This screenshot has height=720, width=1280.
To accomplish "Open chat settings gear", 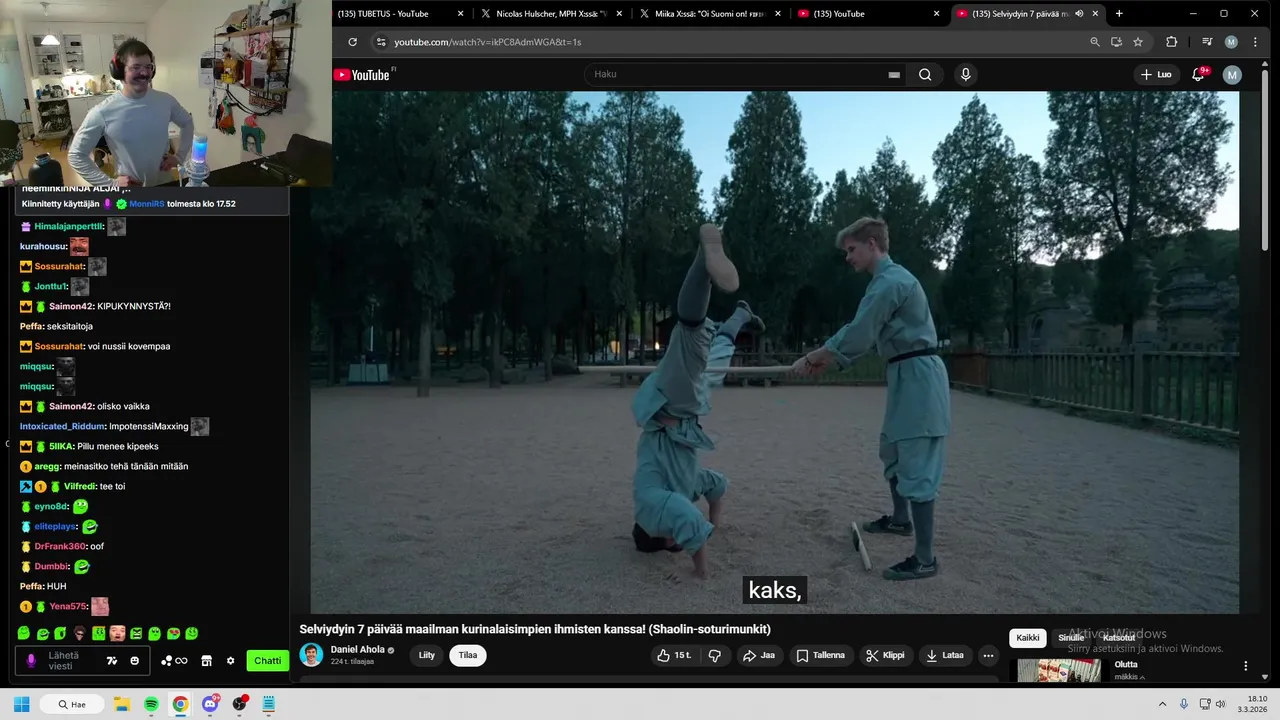I will [231, 661].
